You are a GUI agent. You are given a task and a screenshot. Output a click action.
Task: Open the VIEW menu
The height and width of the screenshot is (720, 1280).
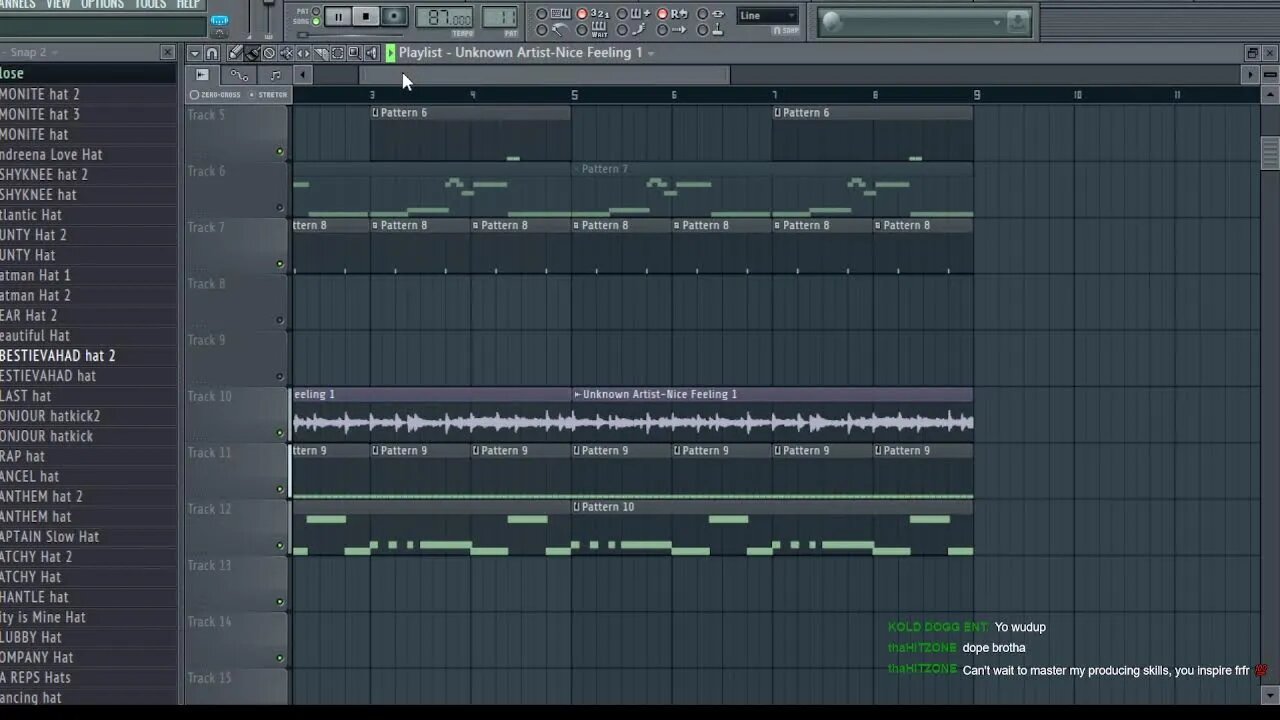click(58, 4)
